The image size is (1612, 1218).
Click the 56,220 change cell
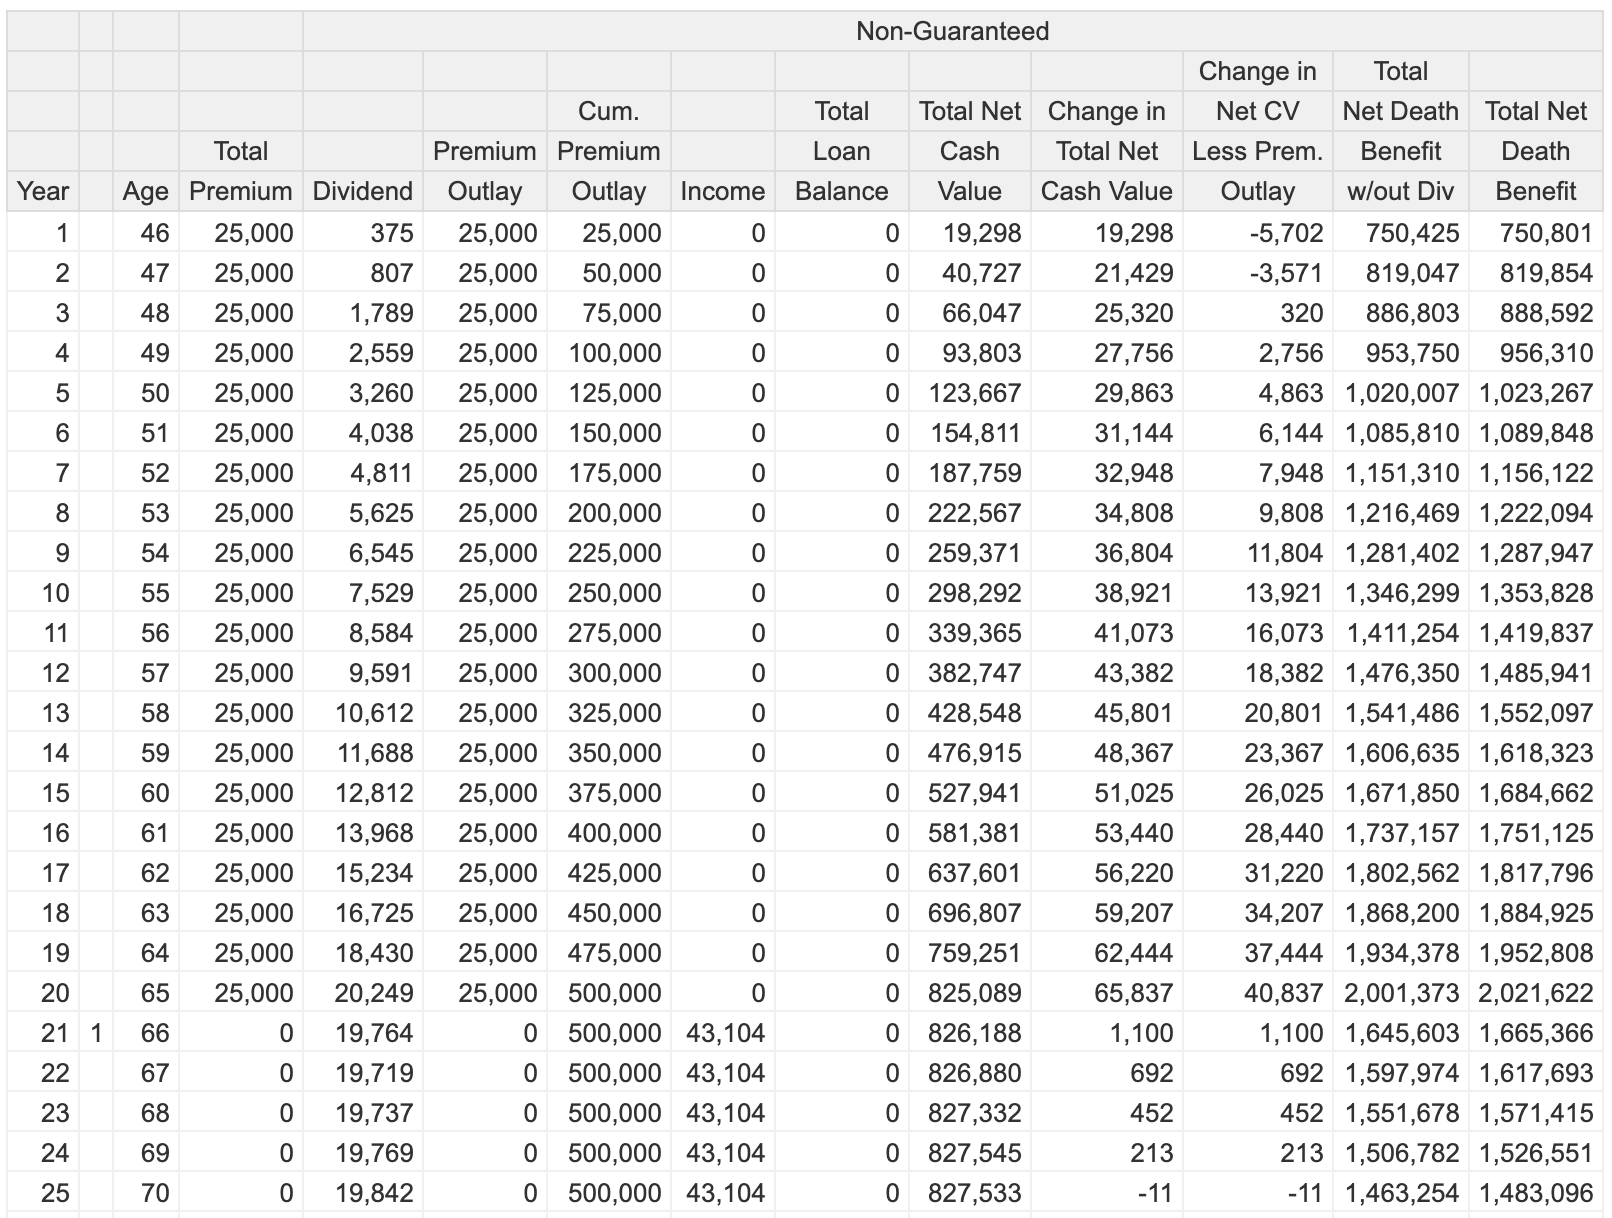coord(1107,873)
